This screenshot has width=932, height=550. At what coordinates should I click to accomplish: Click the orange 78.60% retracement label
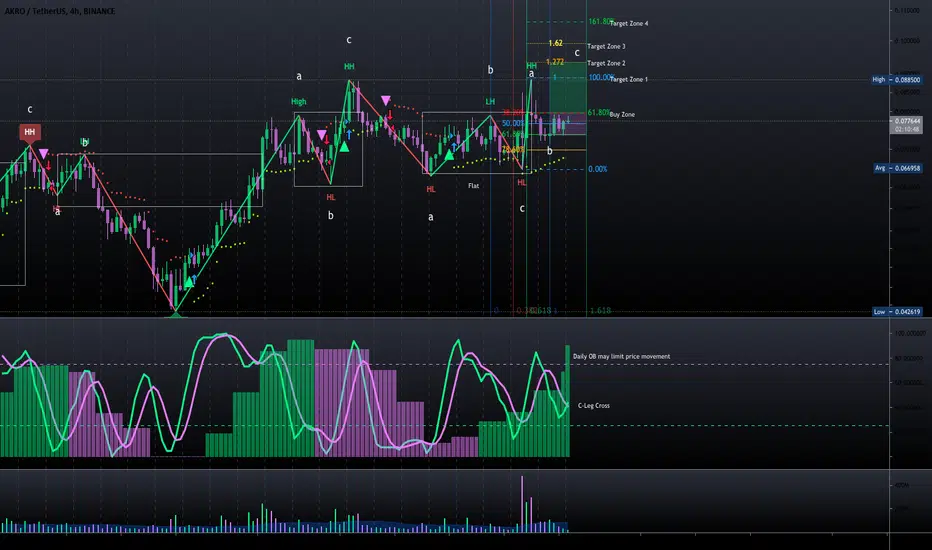click(513, 150)
